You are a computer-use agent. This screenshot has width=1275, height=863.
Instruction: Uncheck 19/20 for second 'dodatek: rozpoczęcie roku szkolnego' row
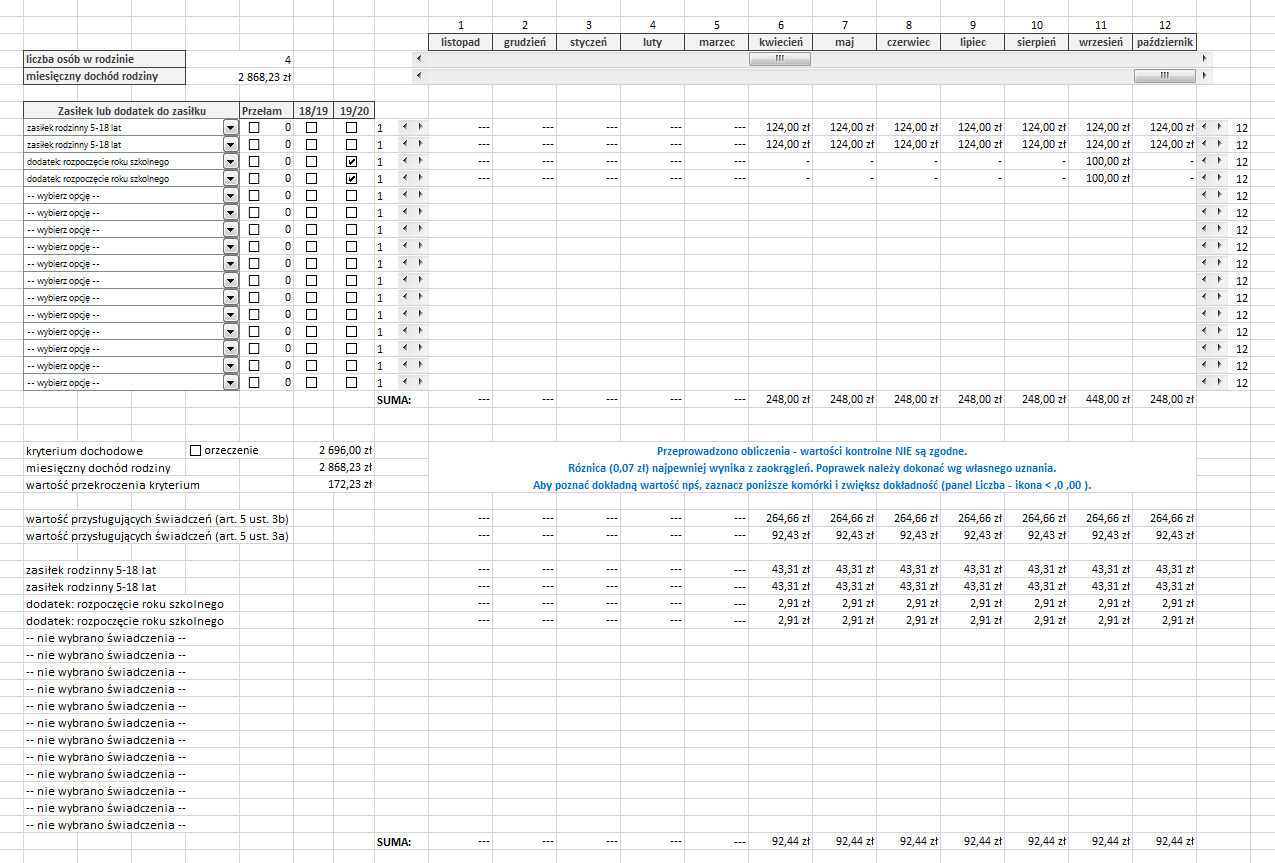pos(351,179)
